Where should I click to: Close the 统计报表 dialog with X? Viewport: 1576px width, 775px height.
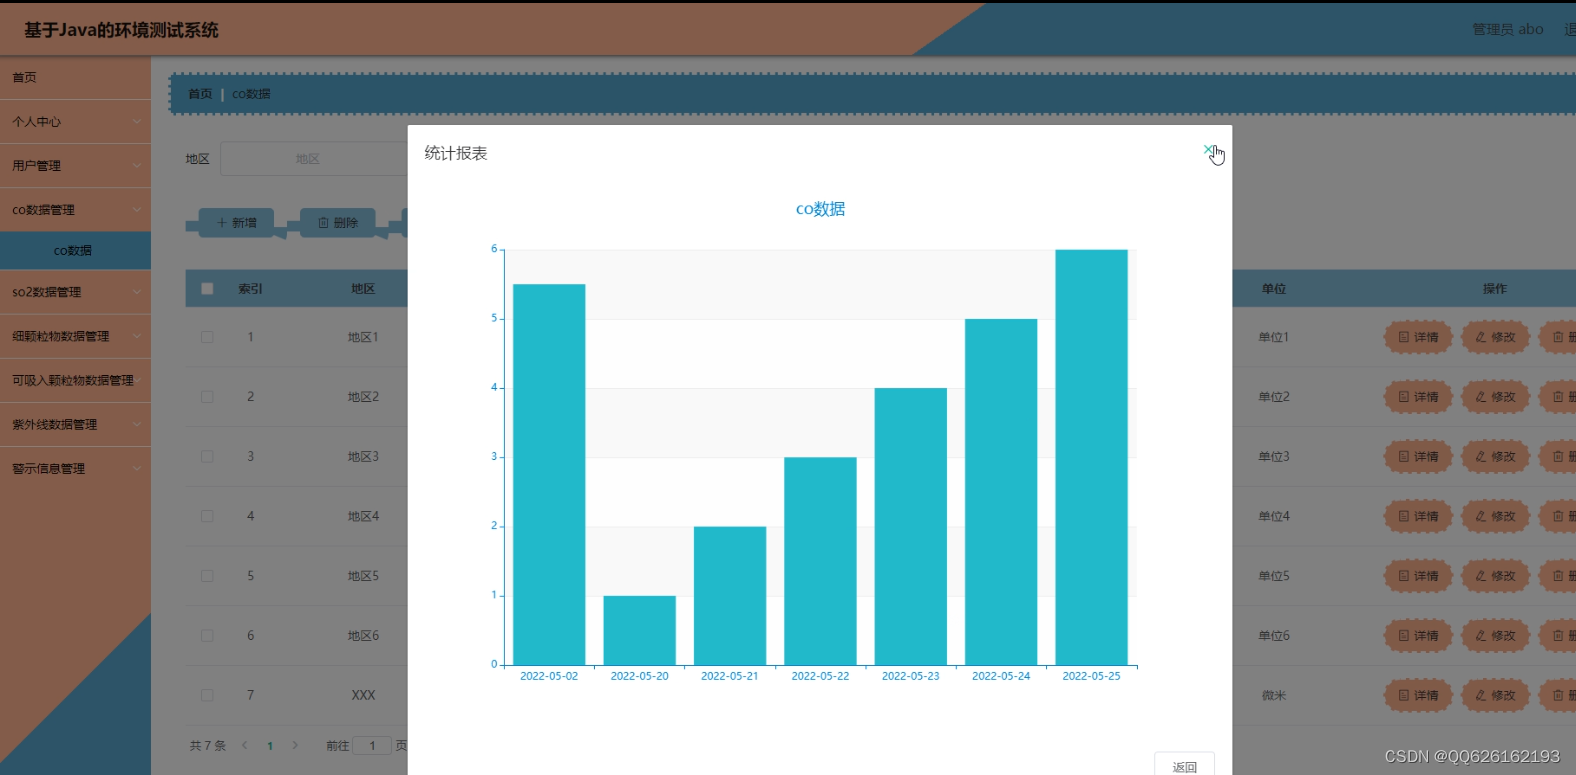pyautogui.click(x=1209, y=150)
